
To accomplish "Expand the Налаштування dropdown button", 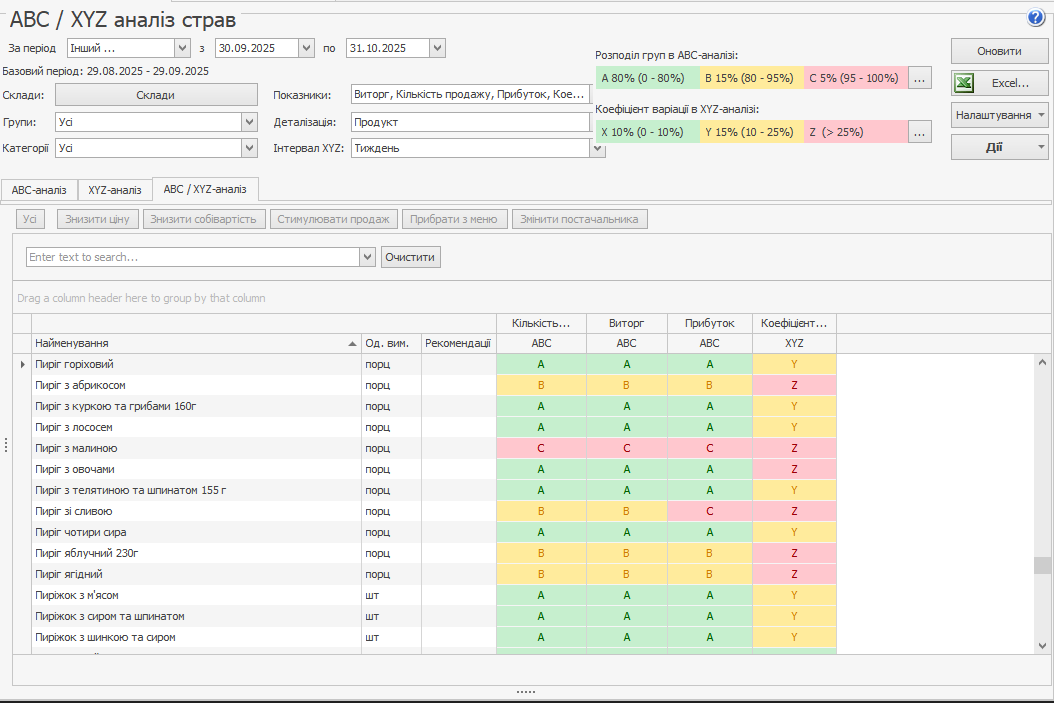I will [x=999, y=115].
